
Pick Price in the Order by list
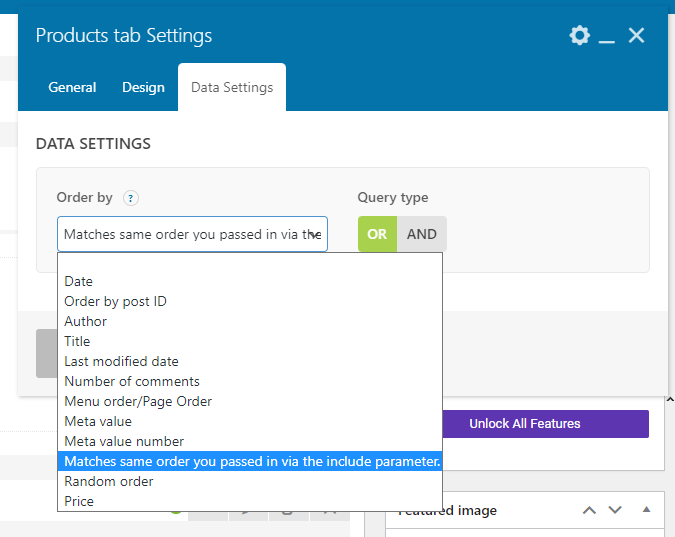79,501
